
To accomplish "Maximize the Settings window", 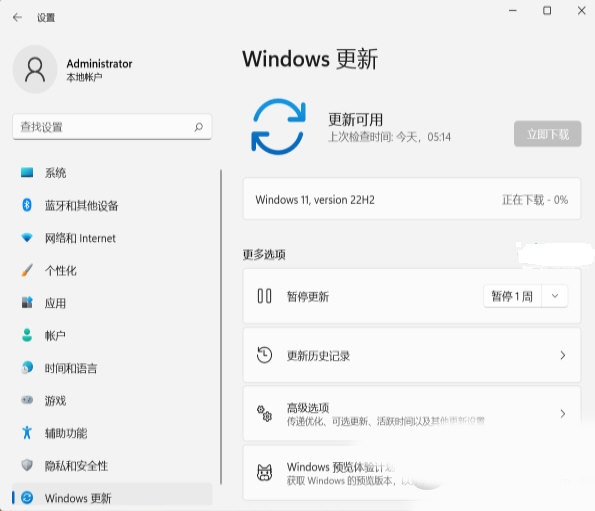I will click(x=547, y=11).
